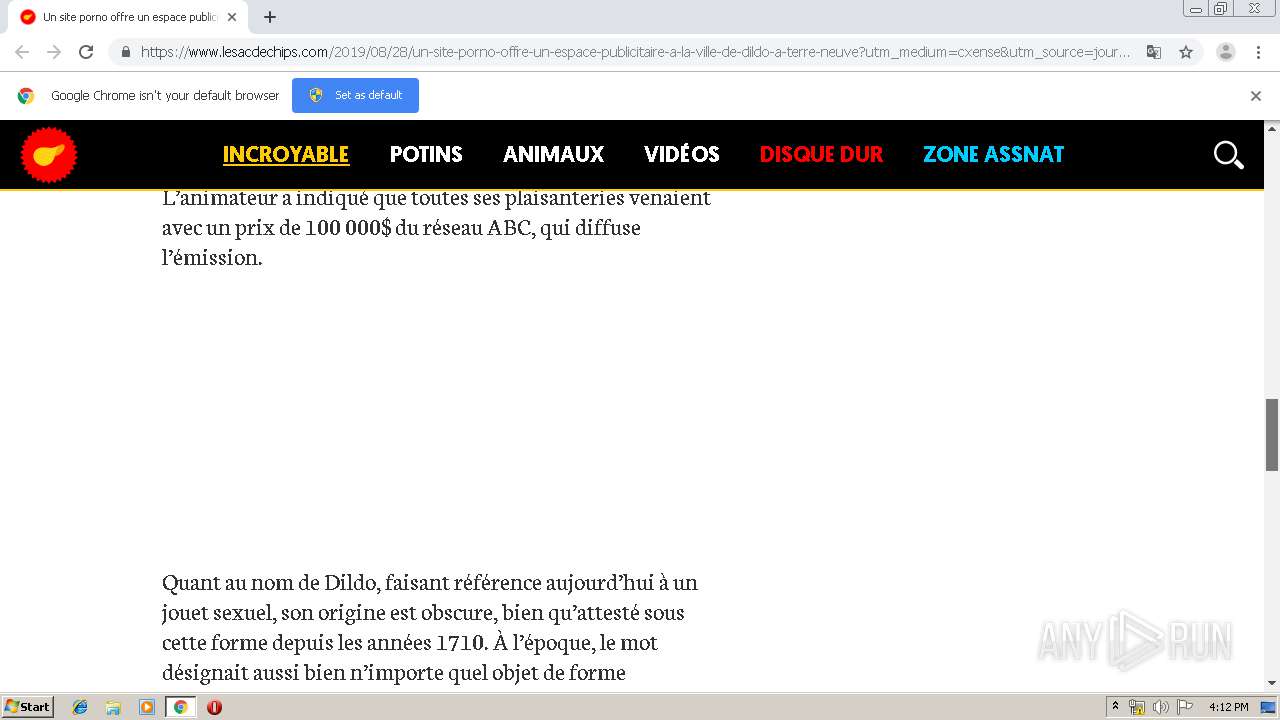1280x720 pixels.
Task: Click the Sac de Chips site logo
Action: point(49,155)
